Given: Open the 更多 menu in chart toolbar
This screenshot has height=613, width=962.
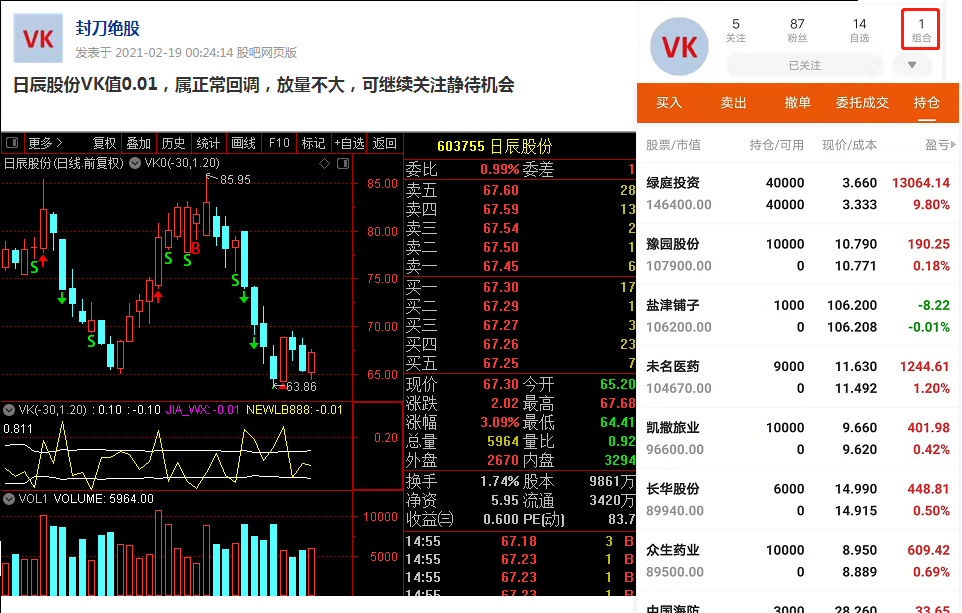Looking at the screenshot, I should tap(45, 143).
